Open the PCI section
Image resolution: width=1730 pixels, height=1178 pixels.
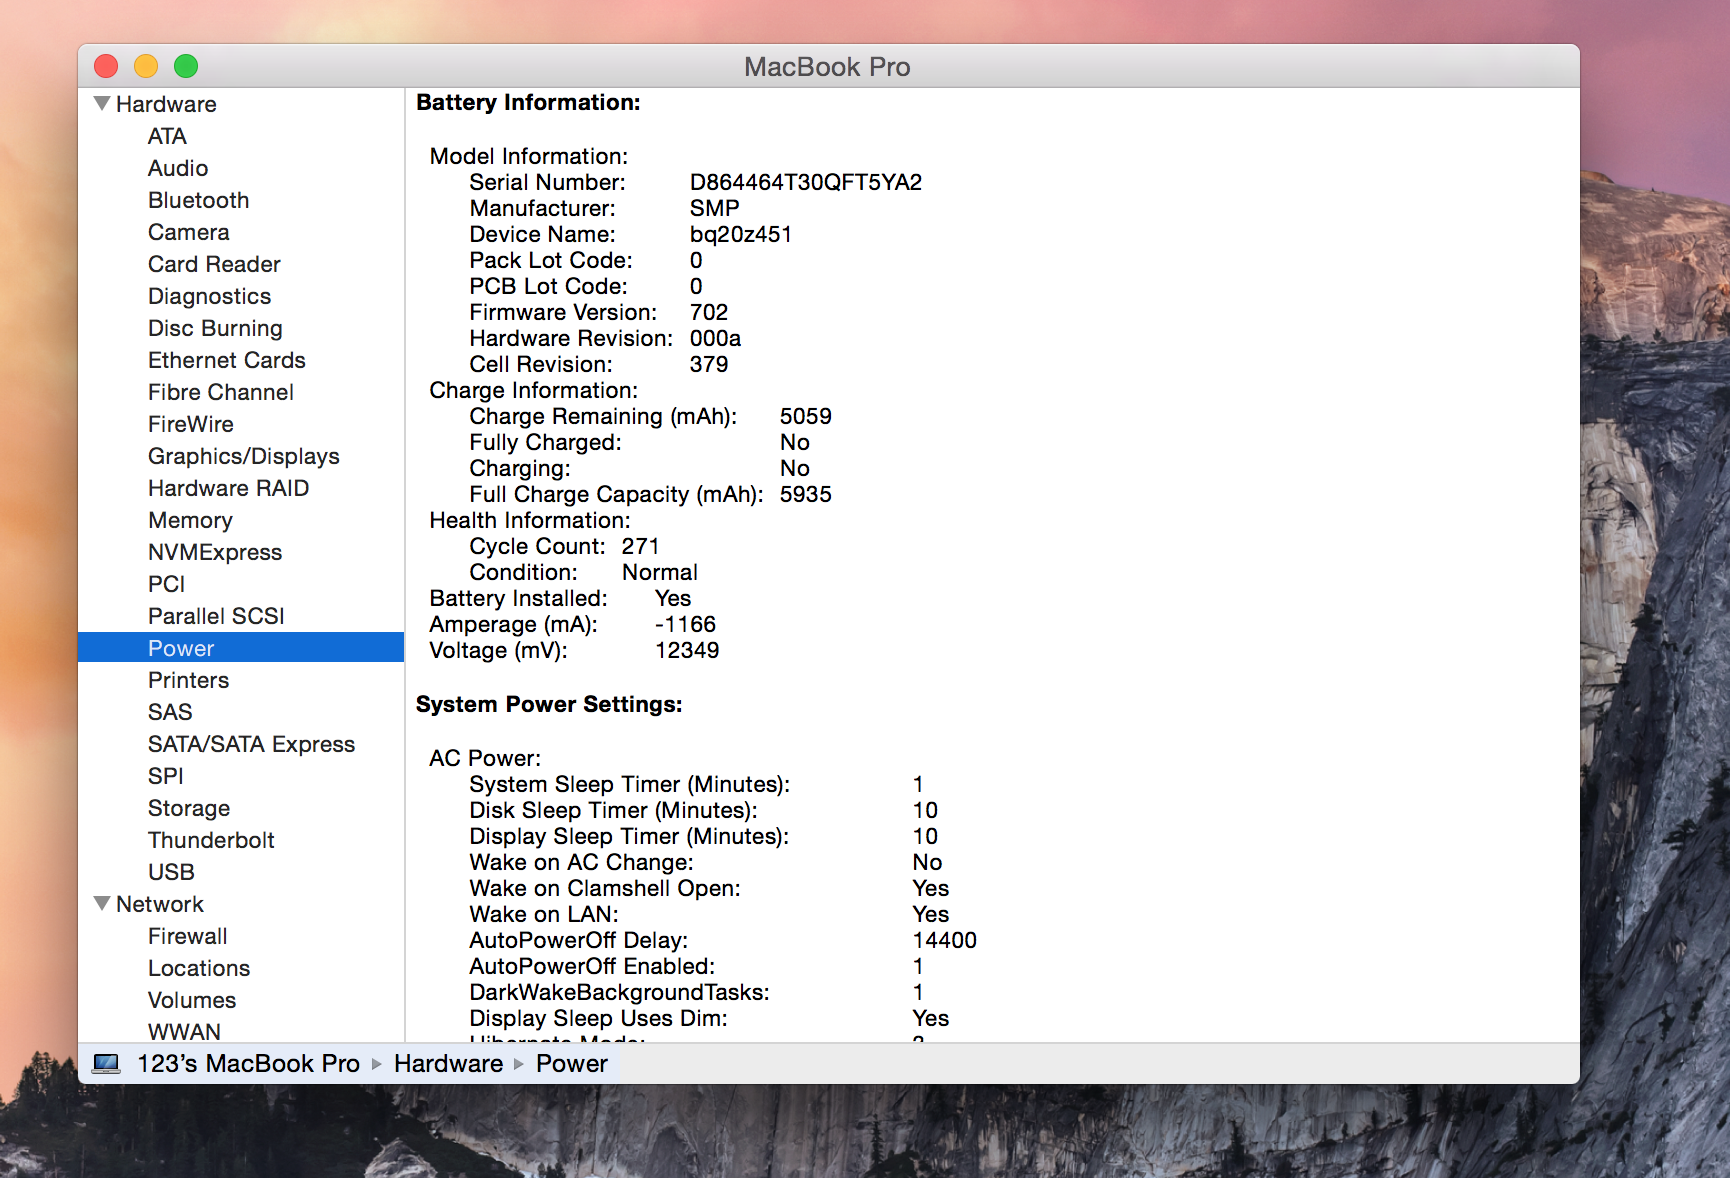(166, 584)
